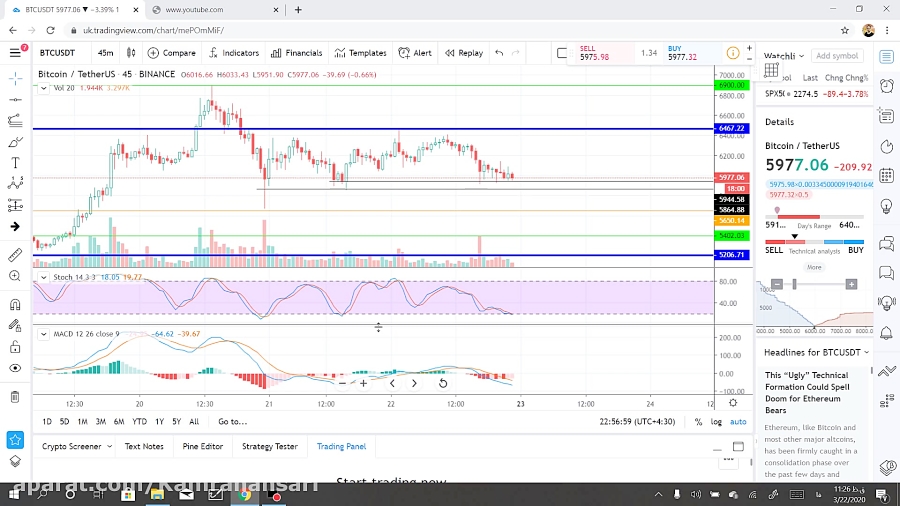Screen dimensions: 900x506
Task: Toggle auto scale mode
Action: click(x=738, y=422)
